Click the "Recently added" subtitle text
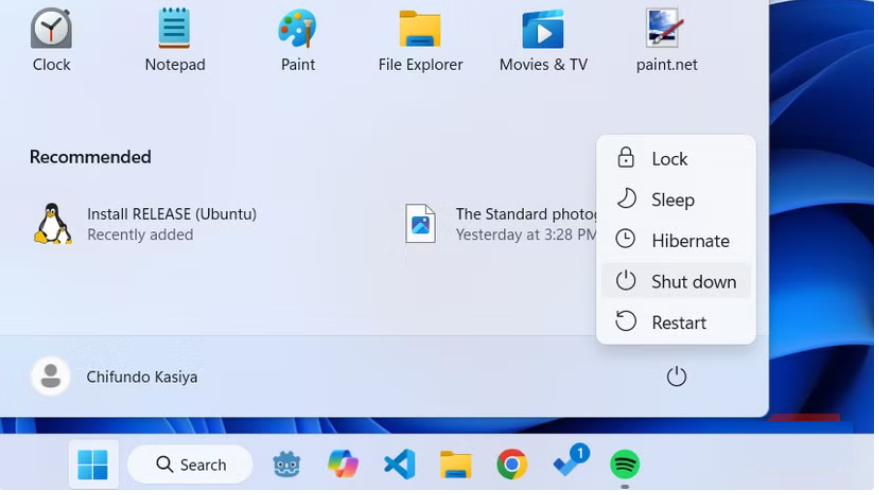The width and height of the screenshot is (879, 495). click(140, 235)
